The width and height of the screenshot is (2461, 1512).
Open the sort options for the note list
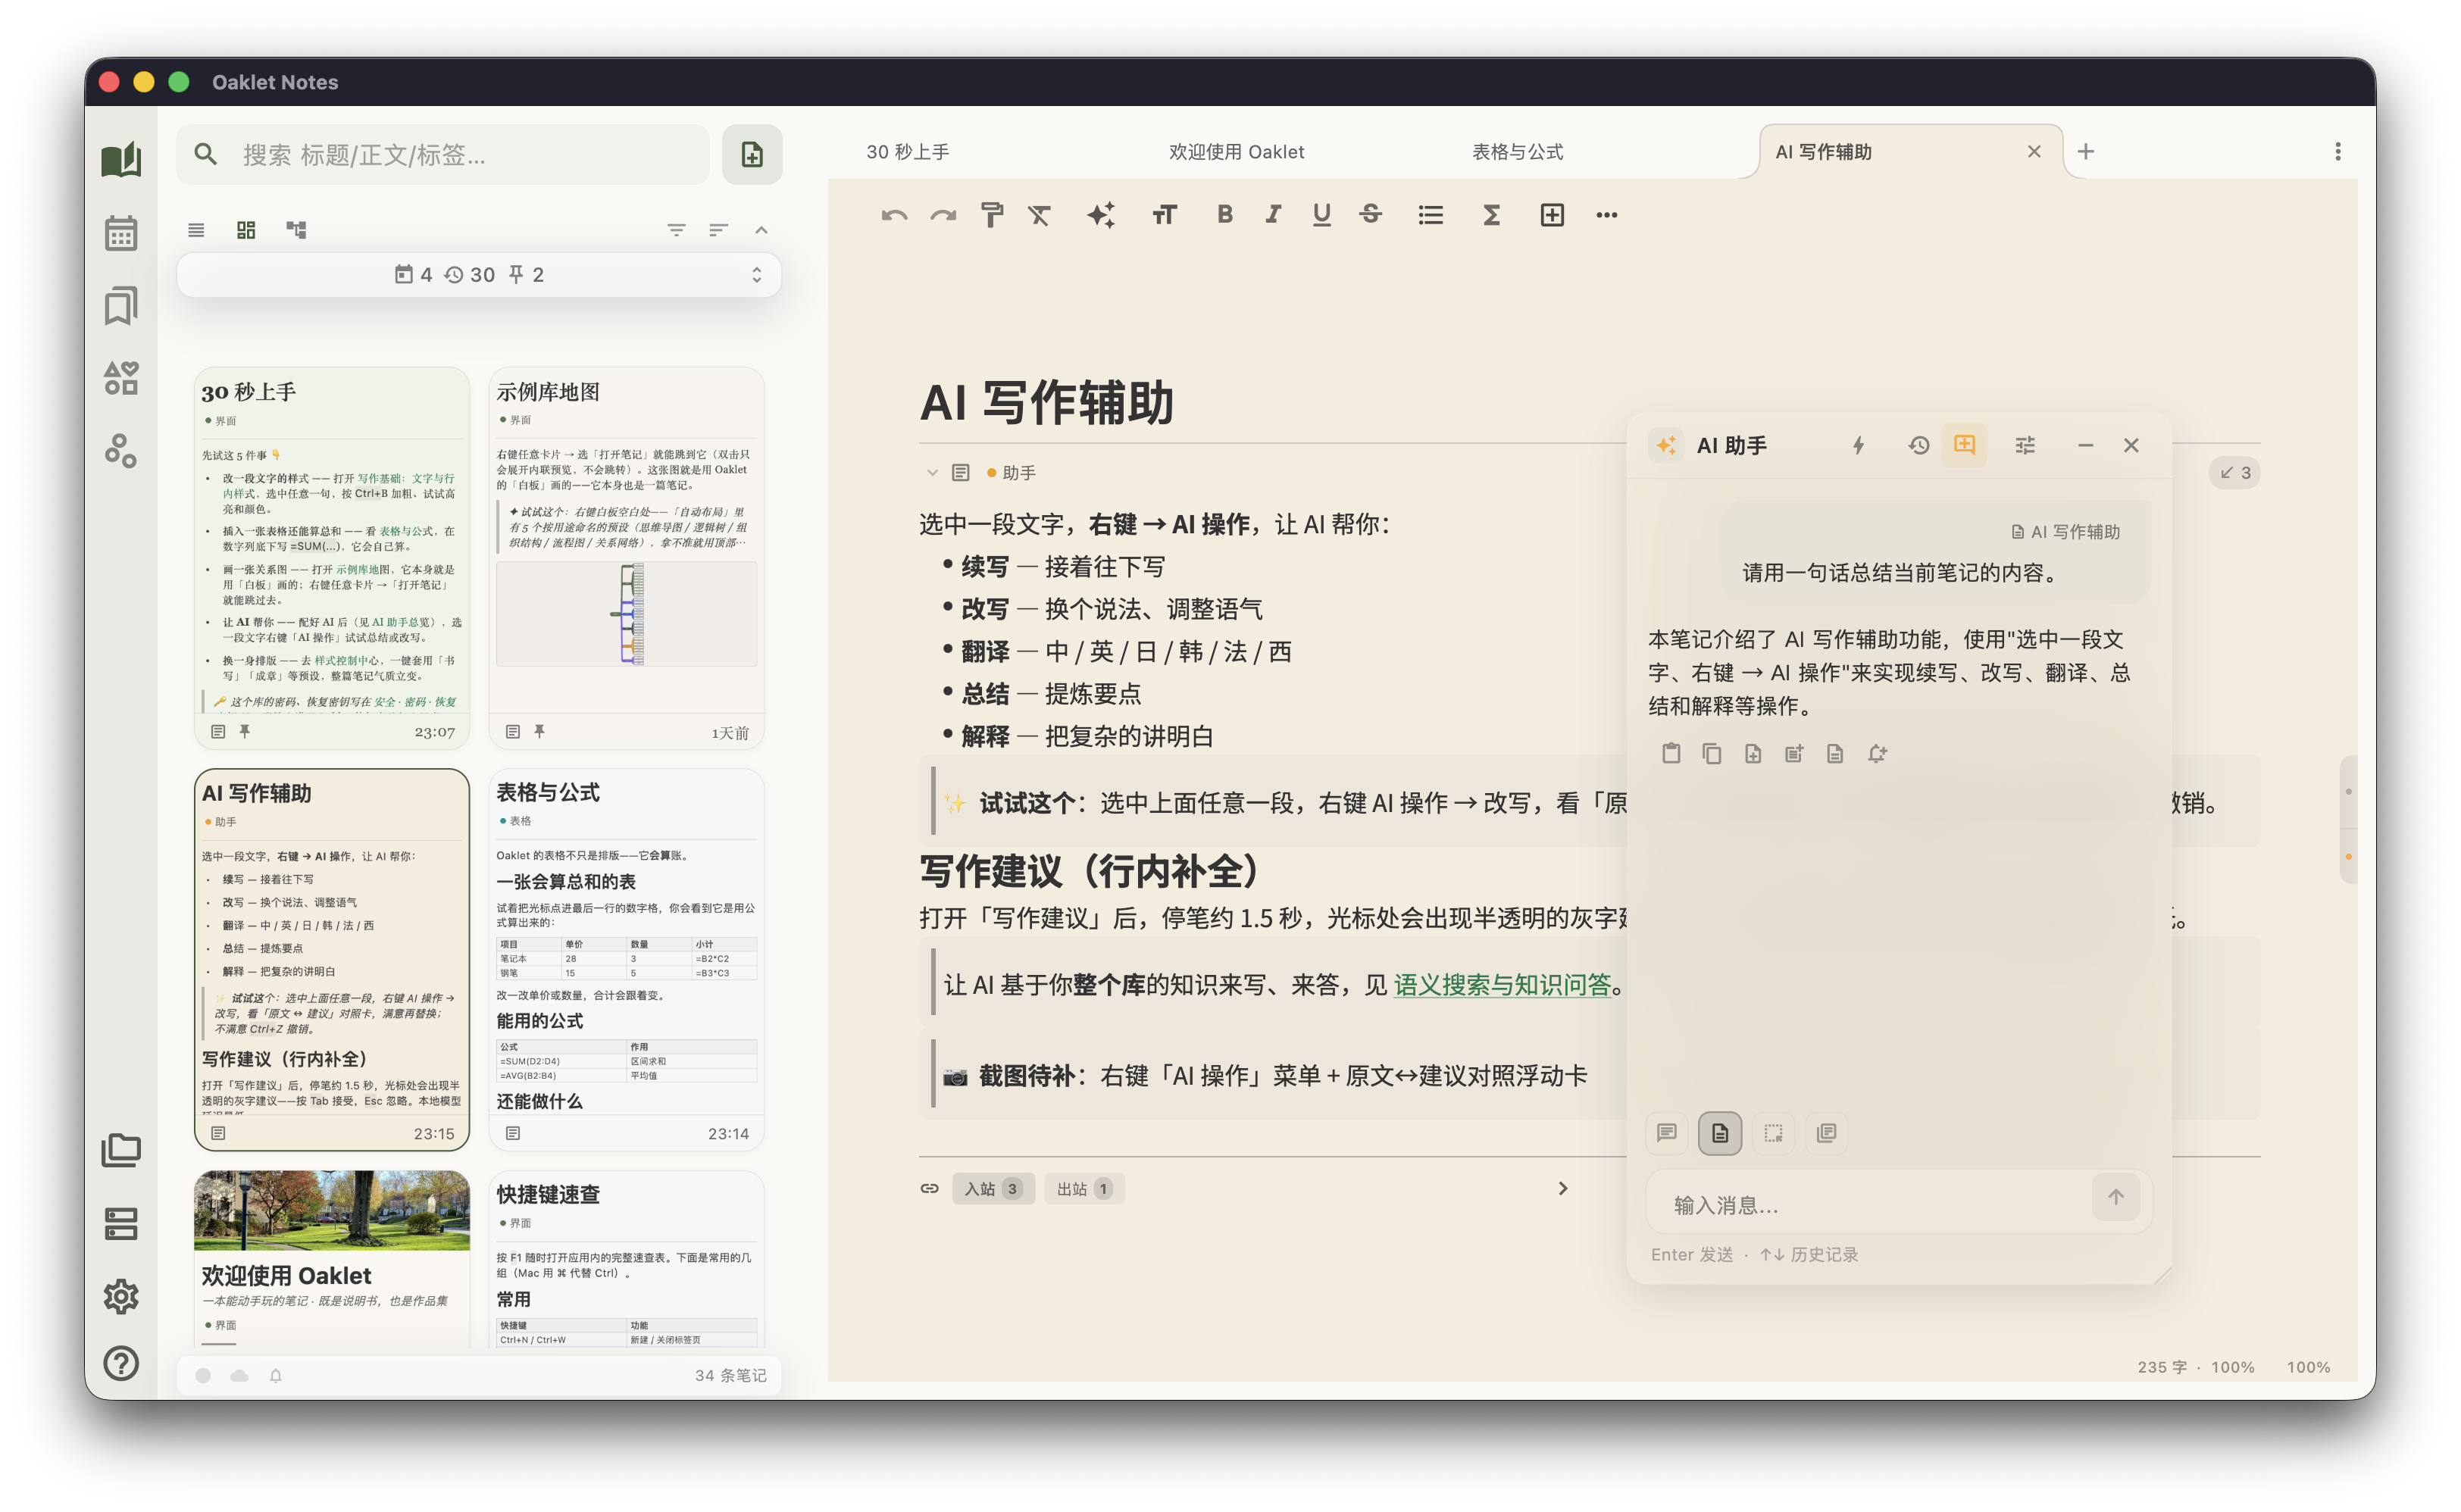coord(718,230)
